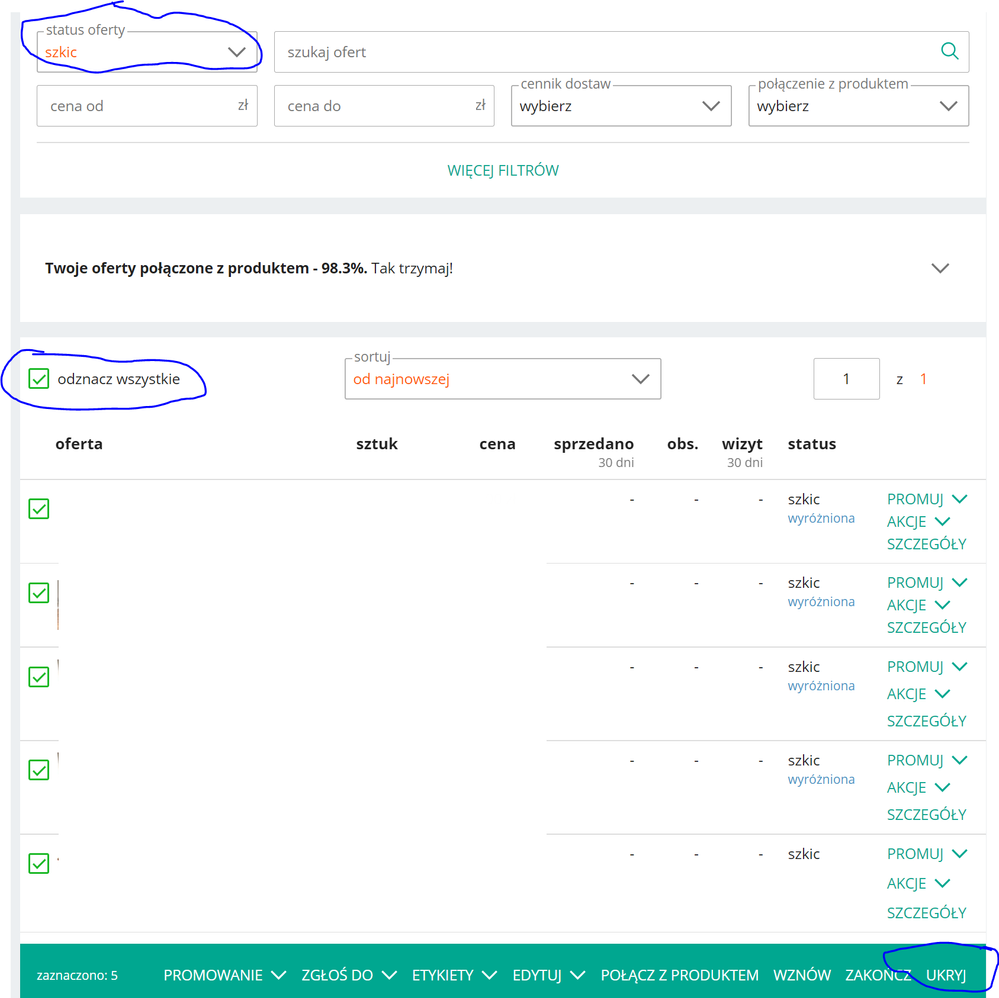This screenshot has height=998, width=999.
Task: Click 'WIĘCEJ FILTRÓW' link
Action: pyautogui.click(x=503, y=170)
